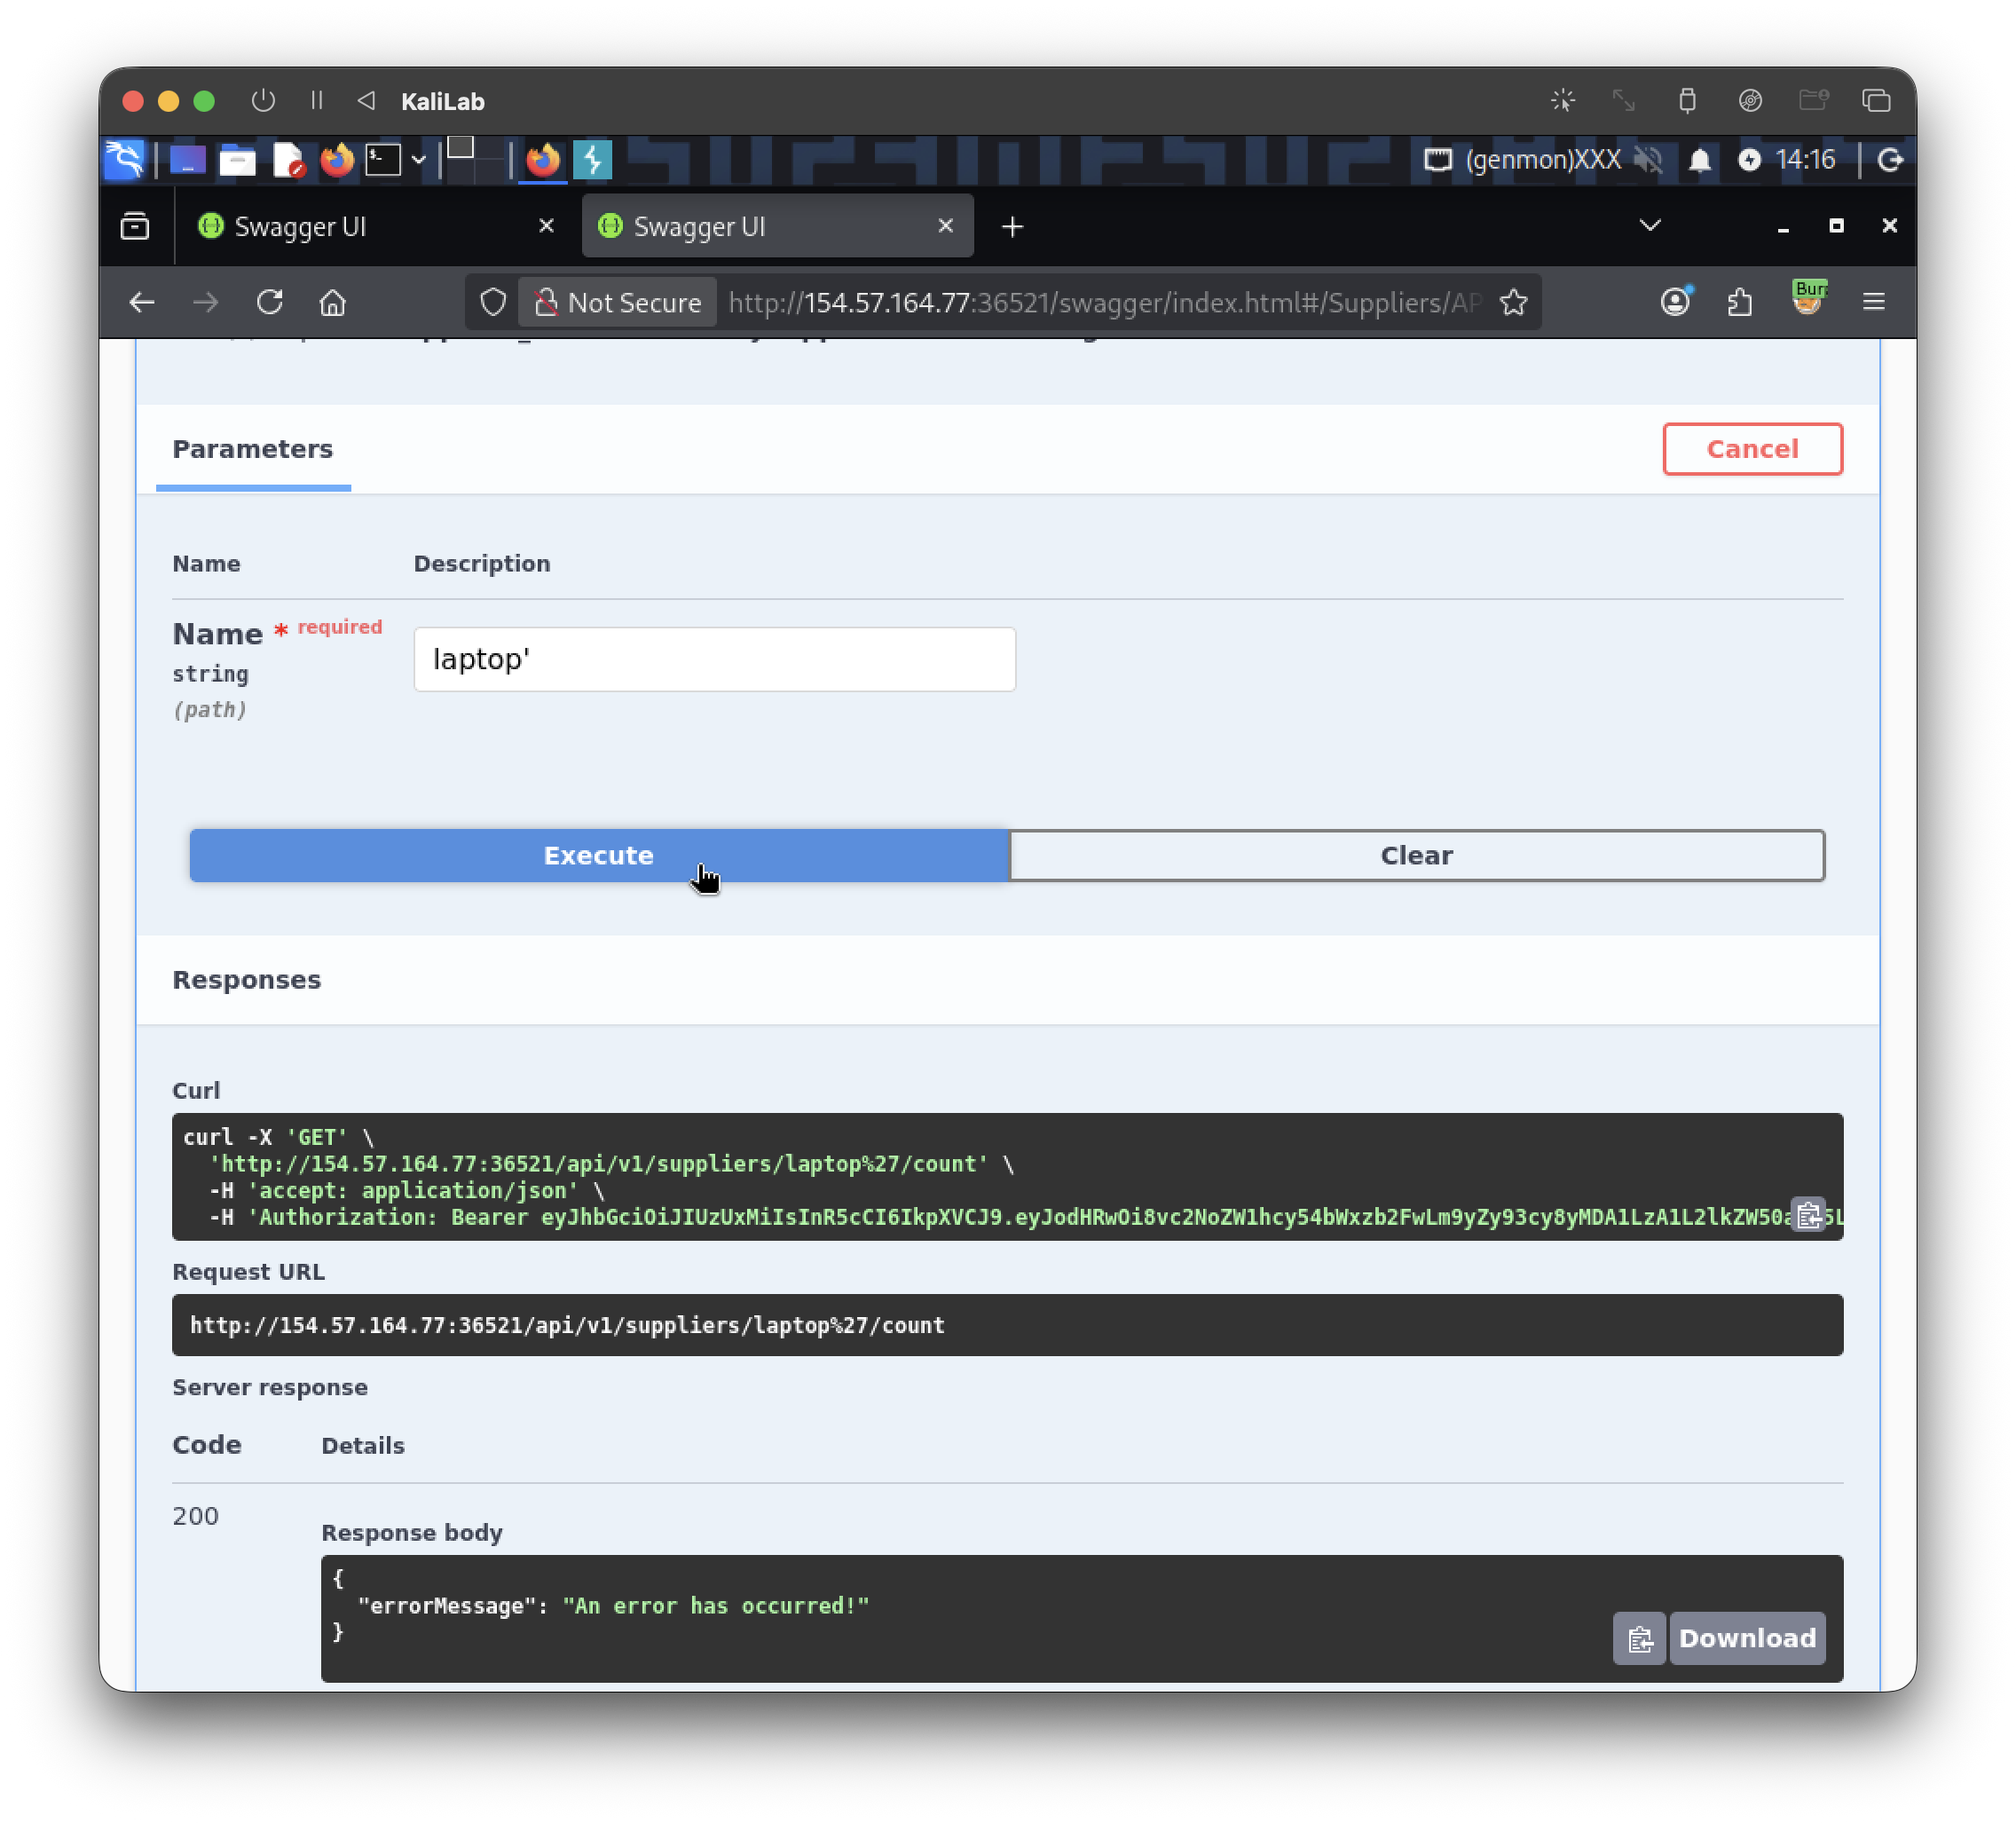Bookmark this page with the star icon
The image size is (2016, 1823).
[x=1513, y=302]
